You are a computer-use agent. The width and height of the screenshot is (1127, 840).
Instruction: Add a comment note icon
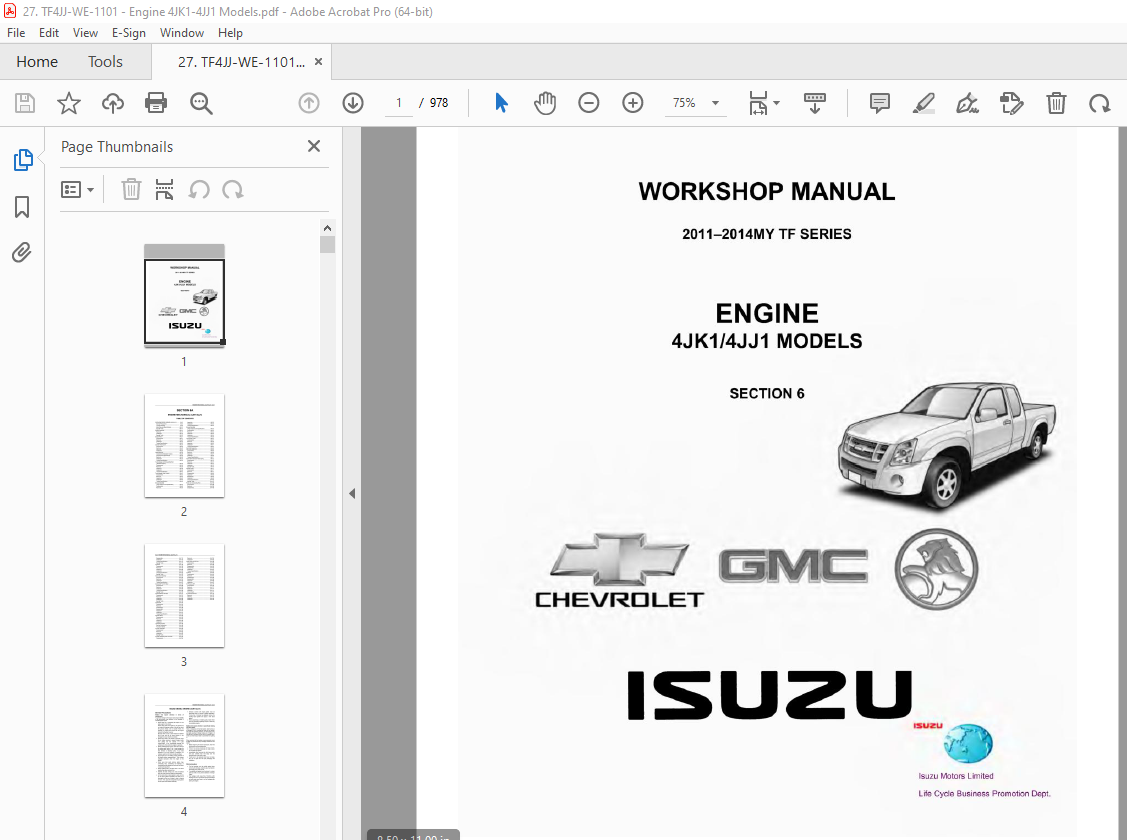880,103
